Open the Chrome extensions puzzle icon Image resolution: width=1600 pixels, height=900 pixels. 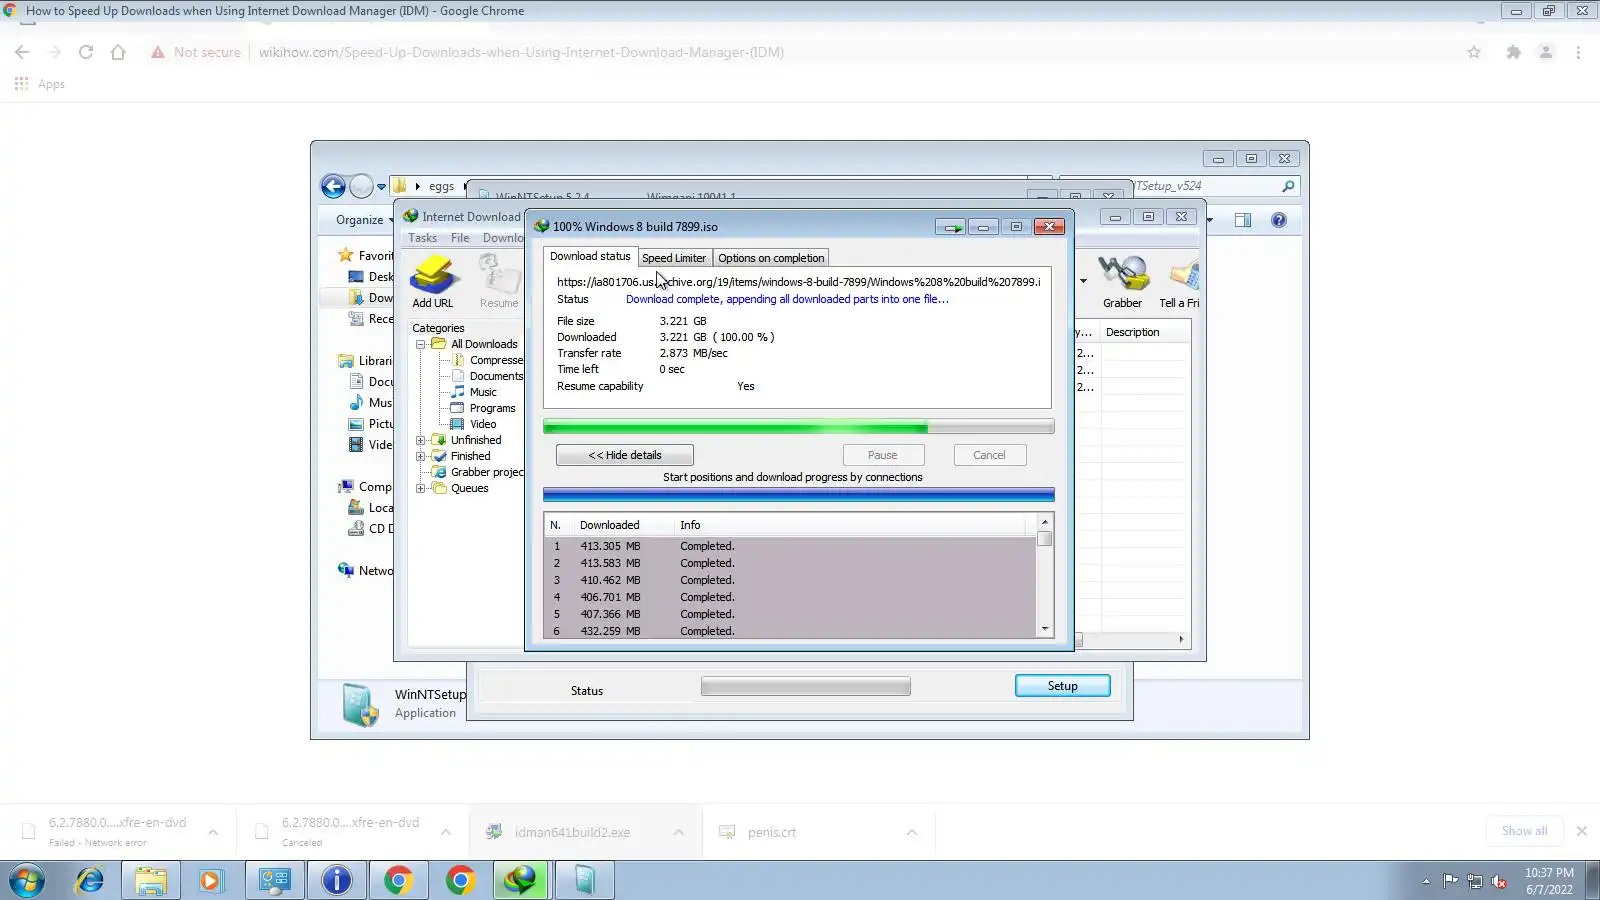click(x=1514, y=52)
